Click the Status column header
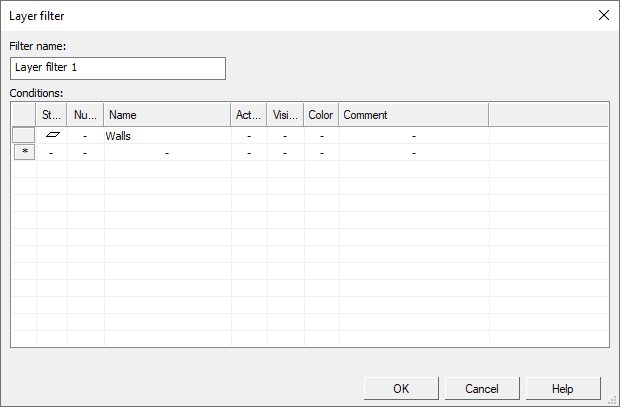The width and height of the screenshot is (620, 407). click(x=52, y=115)
